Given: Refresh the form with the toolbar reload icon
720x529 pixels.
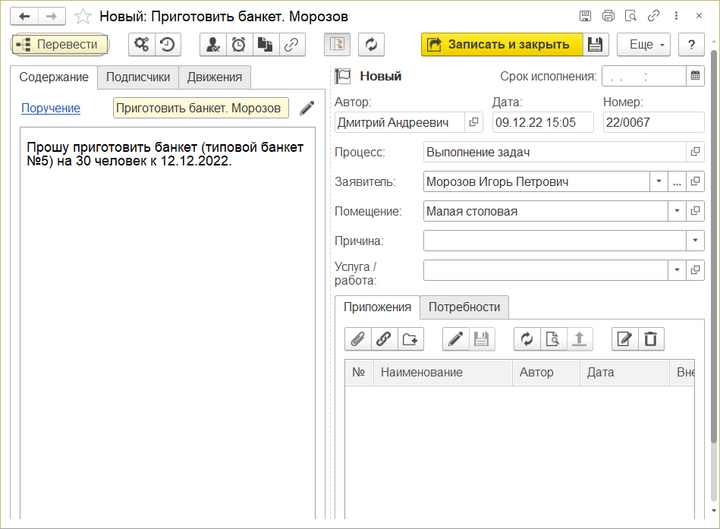Looking at the screenshot, I should coord(371,45).
